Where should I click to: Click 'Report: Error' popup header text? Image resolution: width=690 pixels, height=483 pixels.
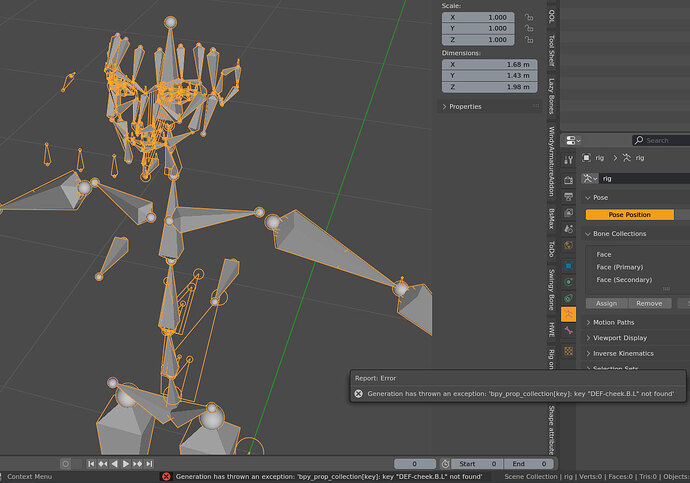click(x=375, y=378)
